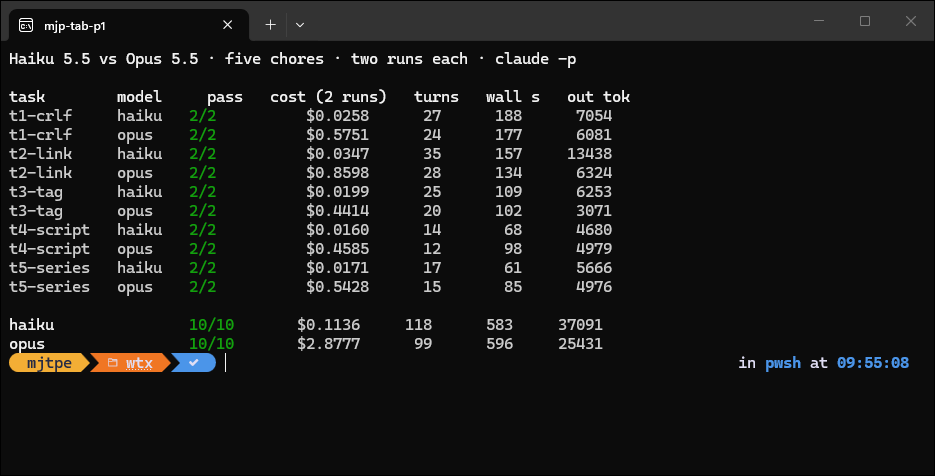Click the 'out tok' column header
Screen dimensions: 935x476
[598, 97]
